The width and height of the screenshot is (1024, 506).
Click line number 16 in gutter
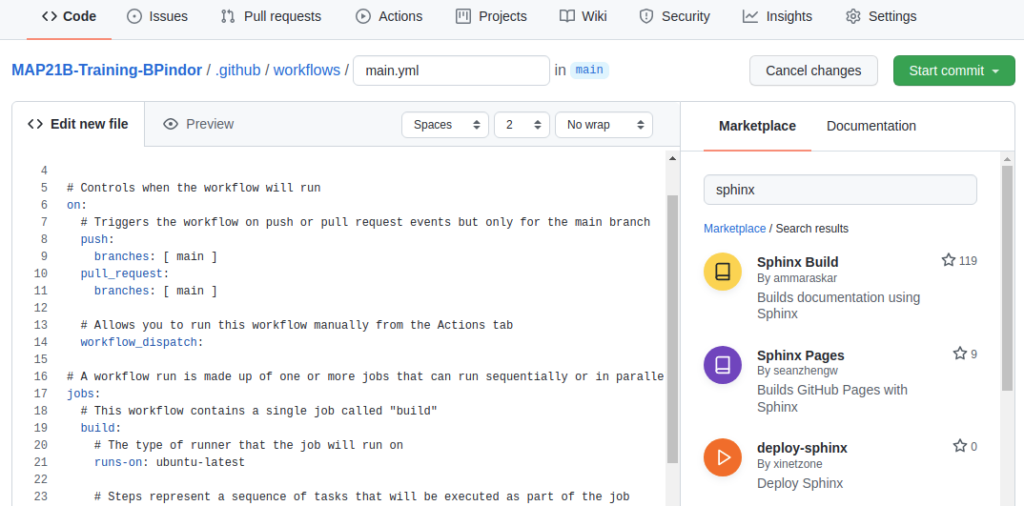40,377
